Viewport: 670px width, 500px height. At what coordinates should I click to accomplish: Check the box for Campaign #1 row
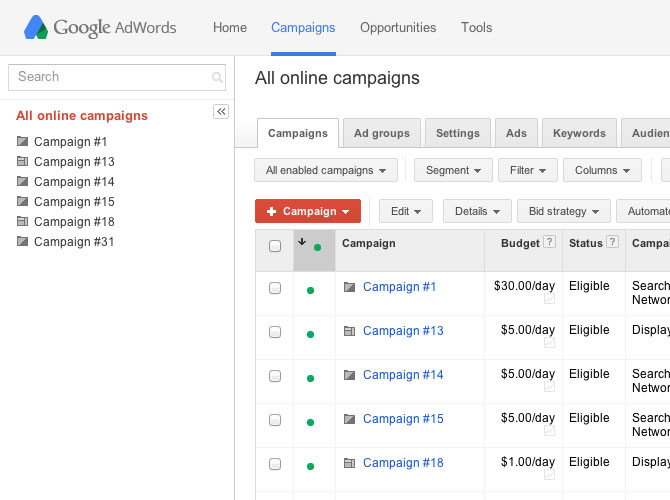[275, 288]
